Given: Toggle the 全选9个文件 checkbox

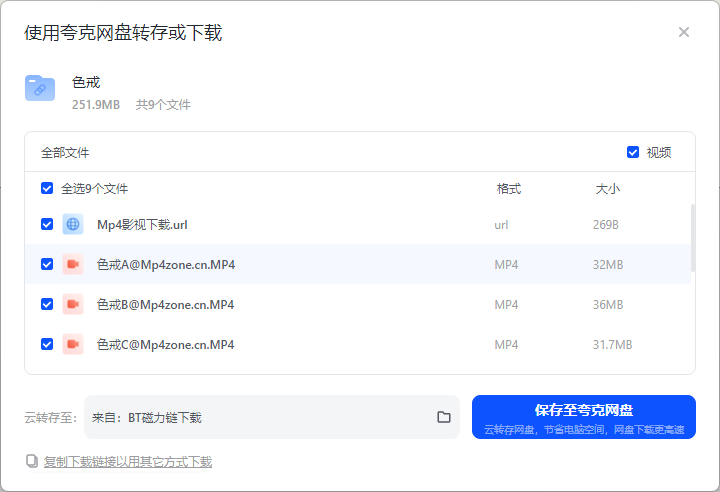Looking at the screenshot, I should (x=47, y=188).
